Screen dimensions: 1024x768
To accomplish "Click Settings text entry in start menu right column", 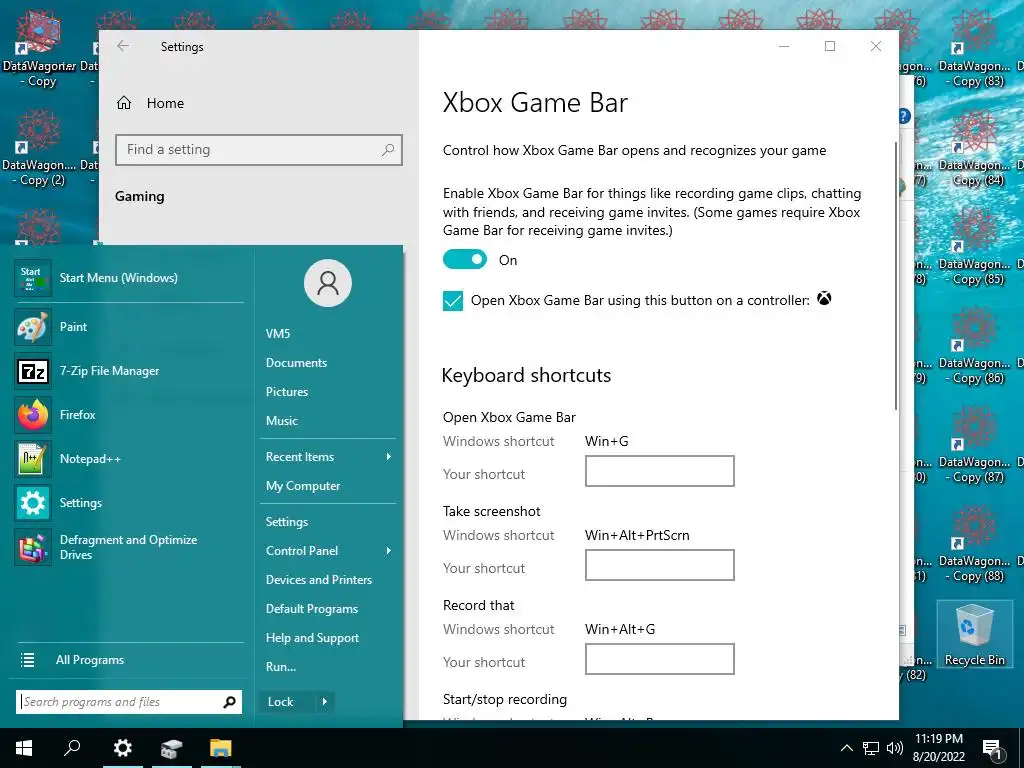I will coord(287,522).
